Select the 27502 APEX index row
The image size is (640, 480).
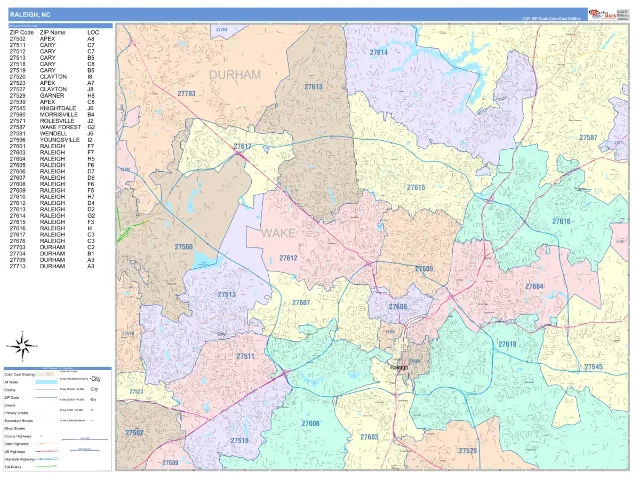(x=52, y=39)
